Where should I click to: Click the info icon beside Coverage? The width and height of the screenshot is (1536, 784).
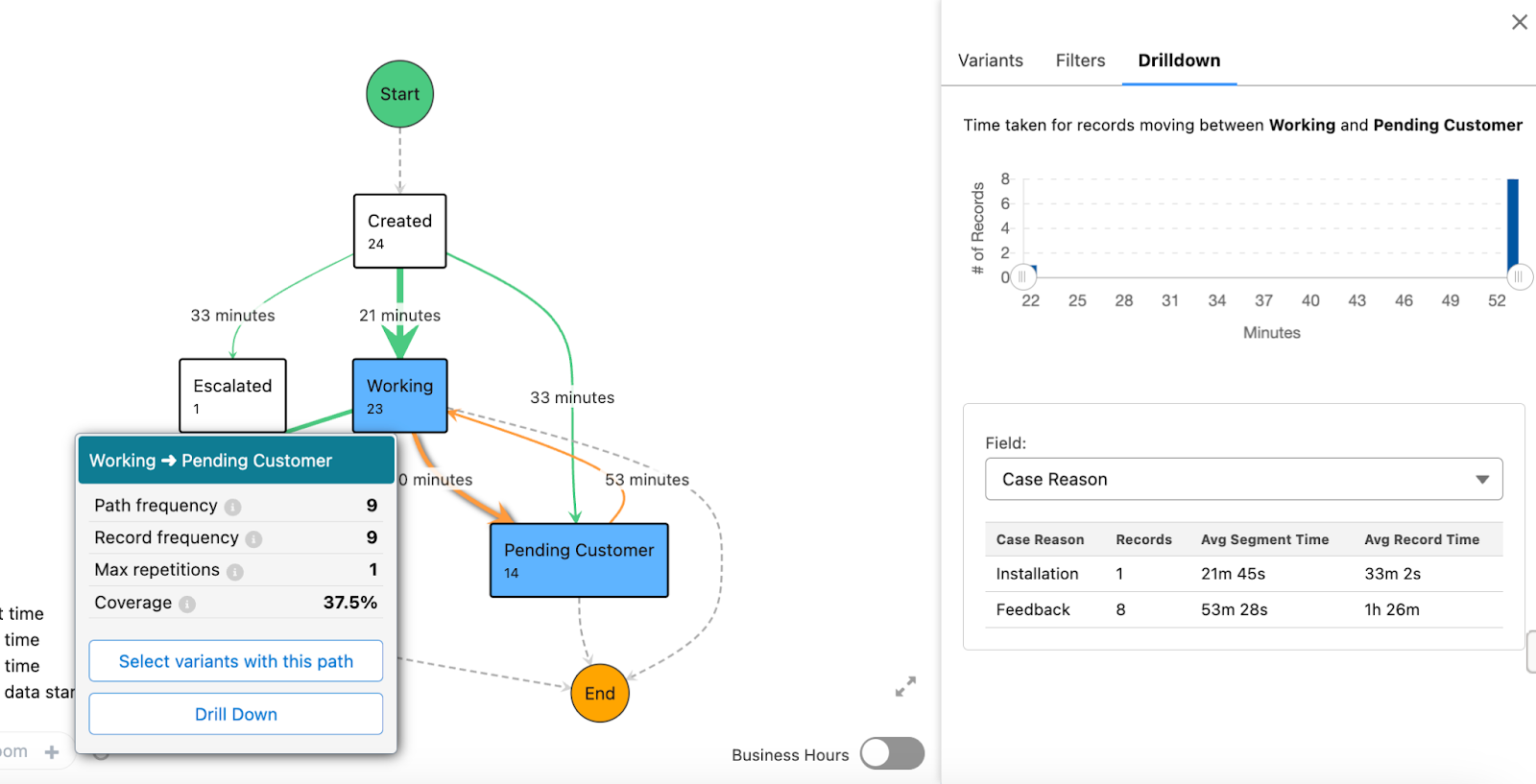pos(187,604)
